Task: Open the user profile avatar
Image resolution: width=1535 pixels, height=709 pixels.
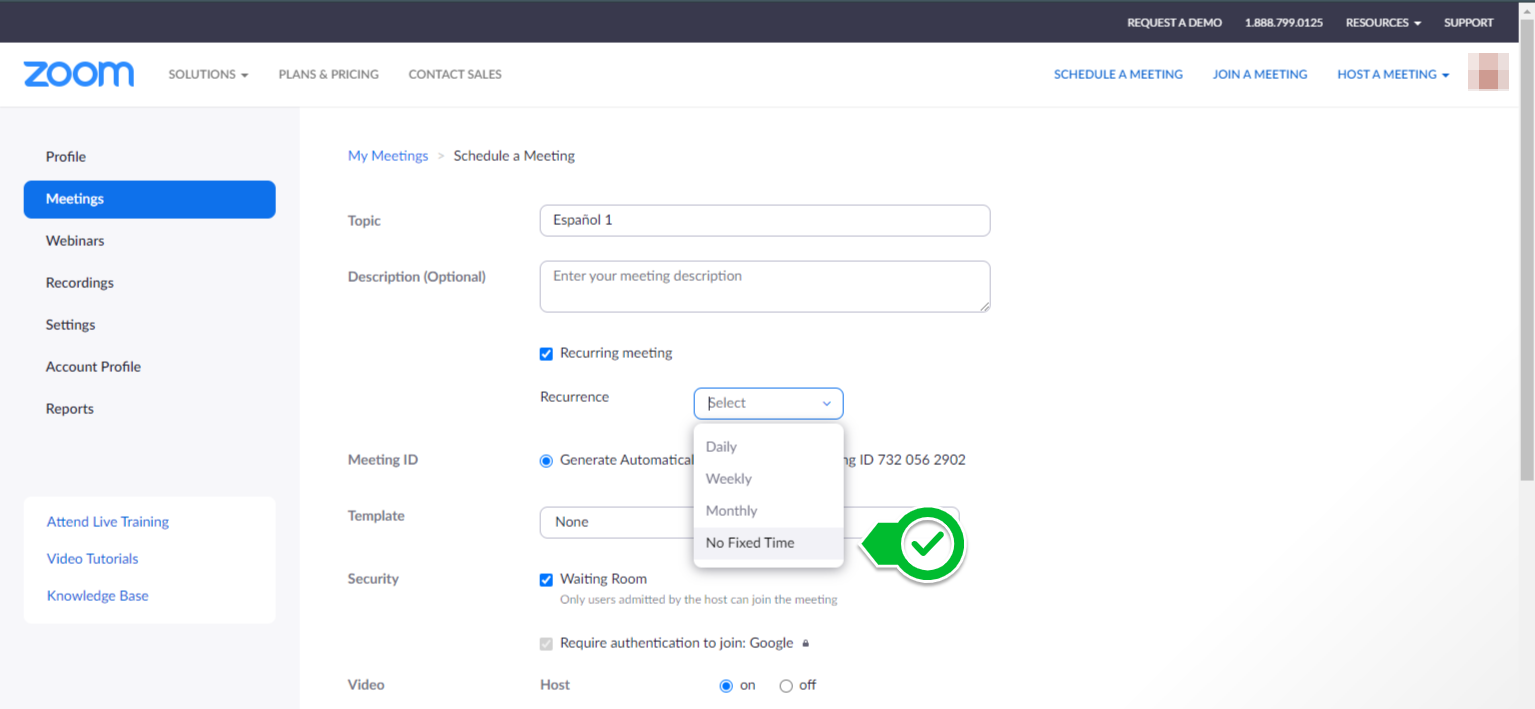Action: tap(1487, 73)
